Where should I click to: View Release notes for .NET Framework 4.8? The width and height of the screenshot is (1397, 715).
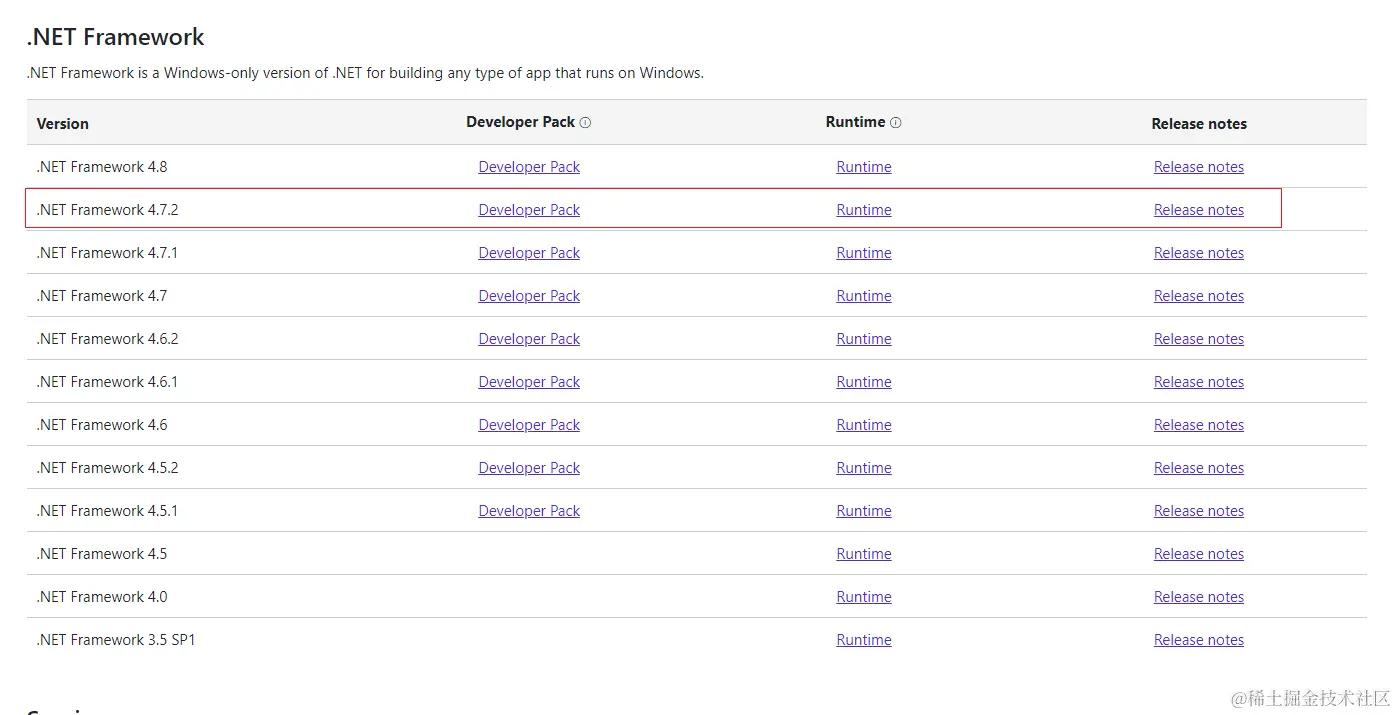point(1199,167)
